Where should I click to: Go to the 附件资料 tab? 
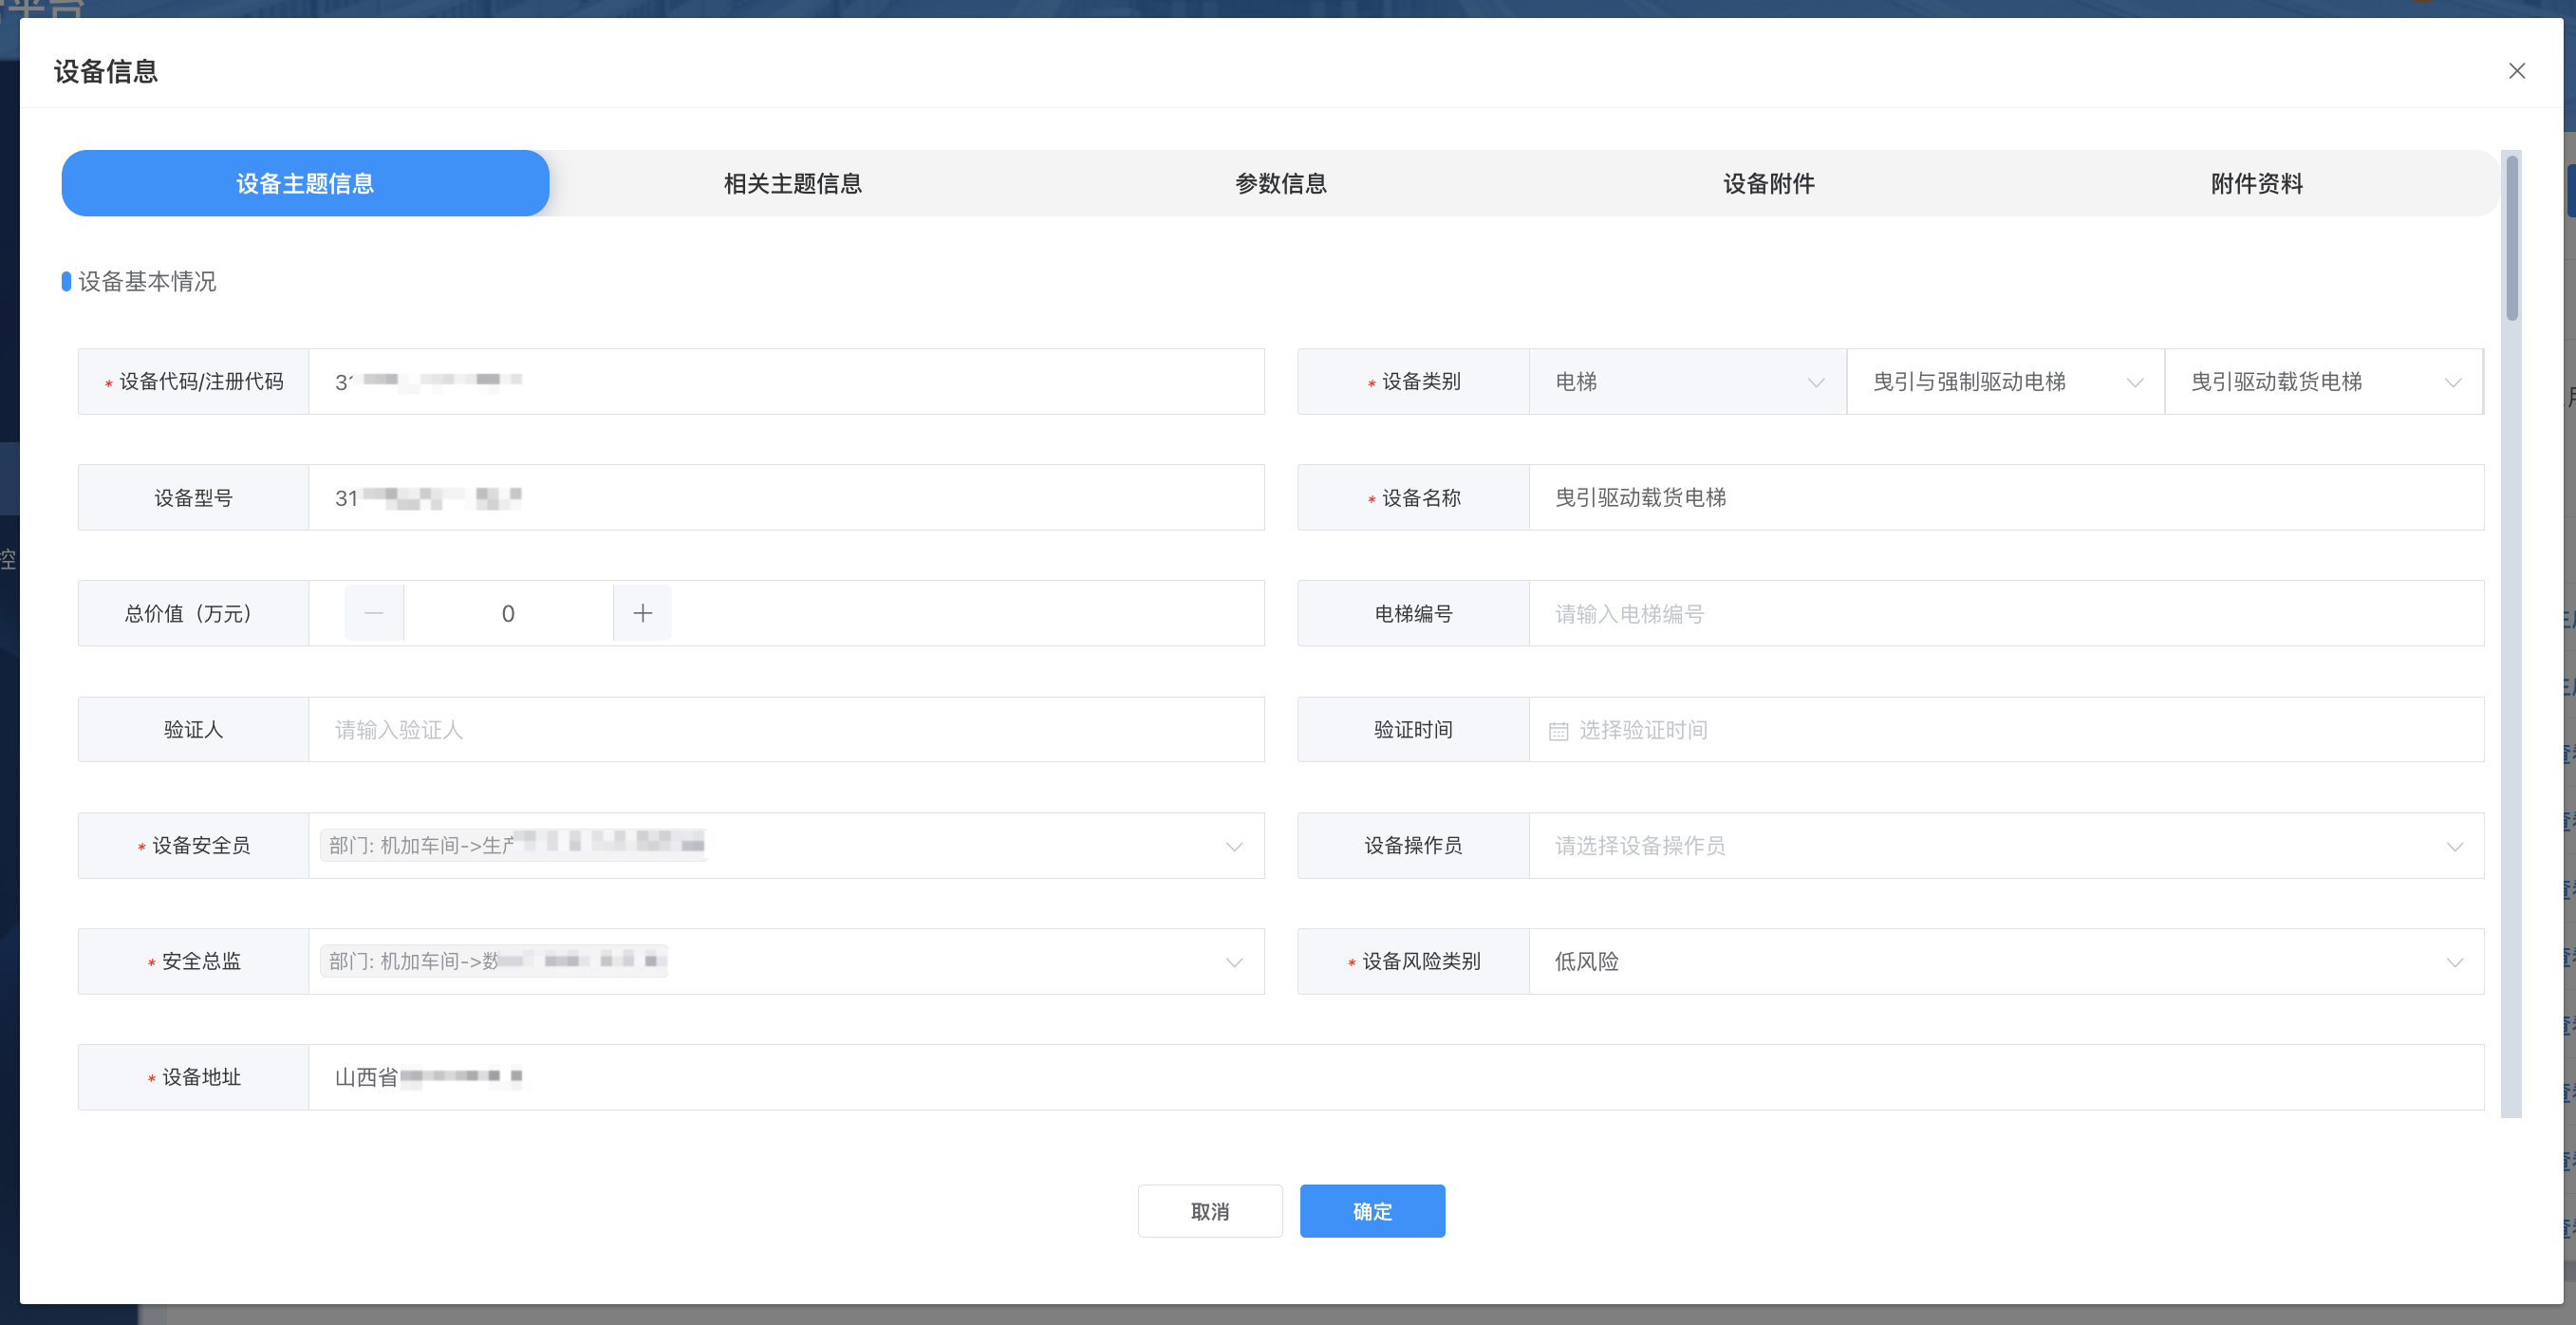pyautogui.click(x=2256, y=184)
